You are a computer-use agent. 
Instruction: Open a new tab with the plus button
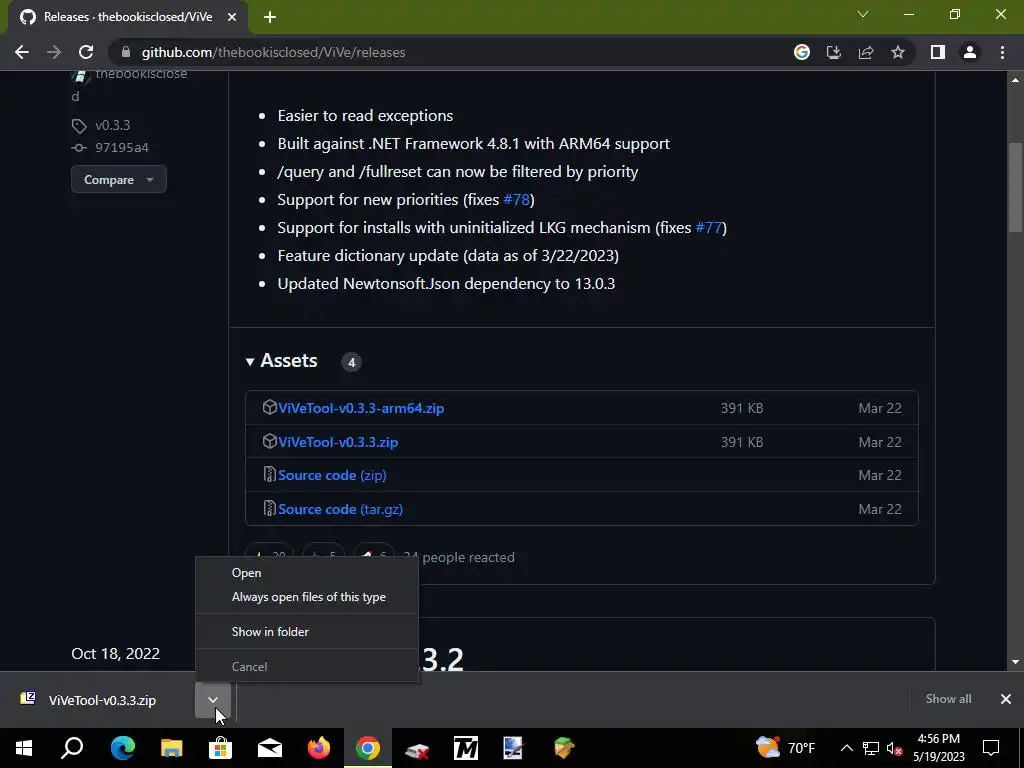pos(270,17)
